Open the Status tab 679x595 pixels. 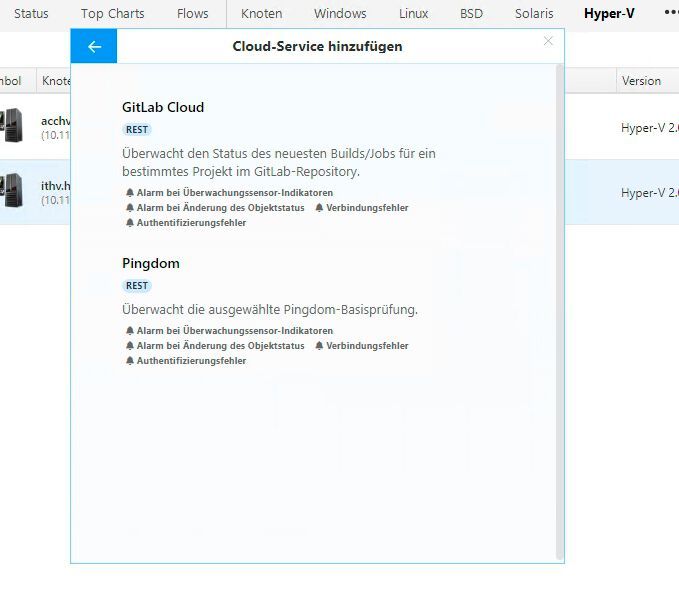click(x=31, y=13)
